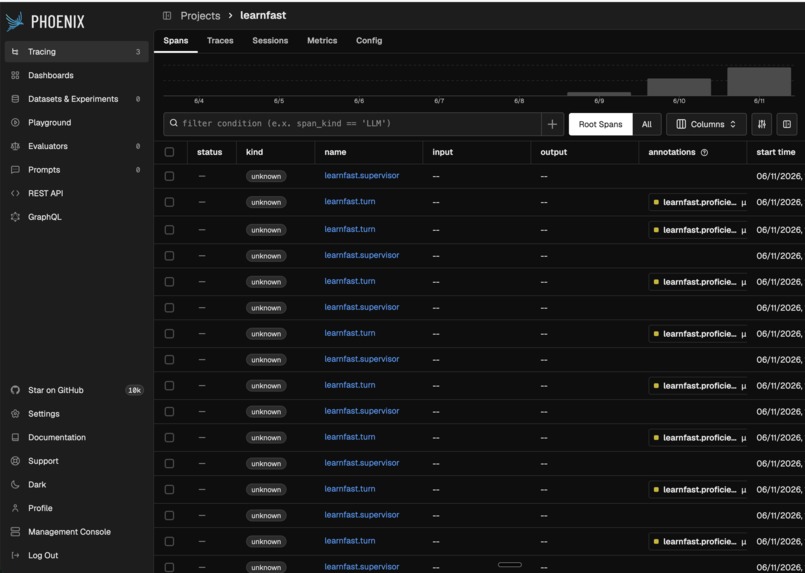
Task: Click the annotations help question icon
Action: pyautogui.click(x=704, y=152)
